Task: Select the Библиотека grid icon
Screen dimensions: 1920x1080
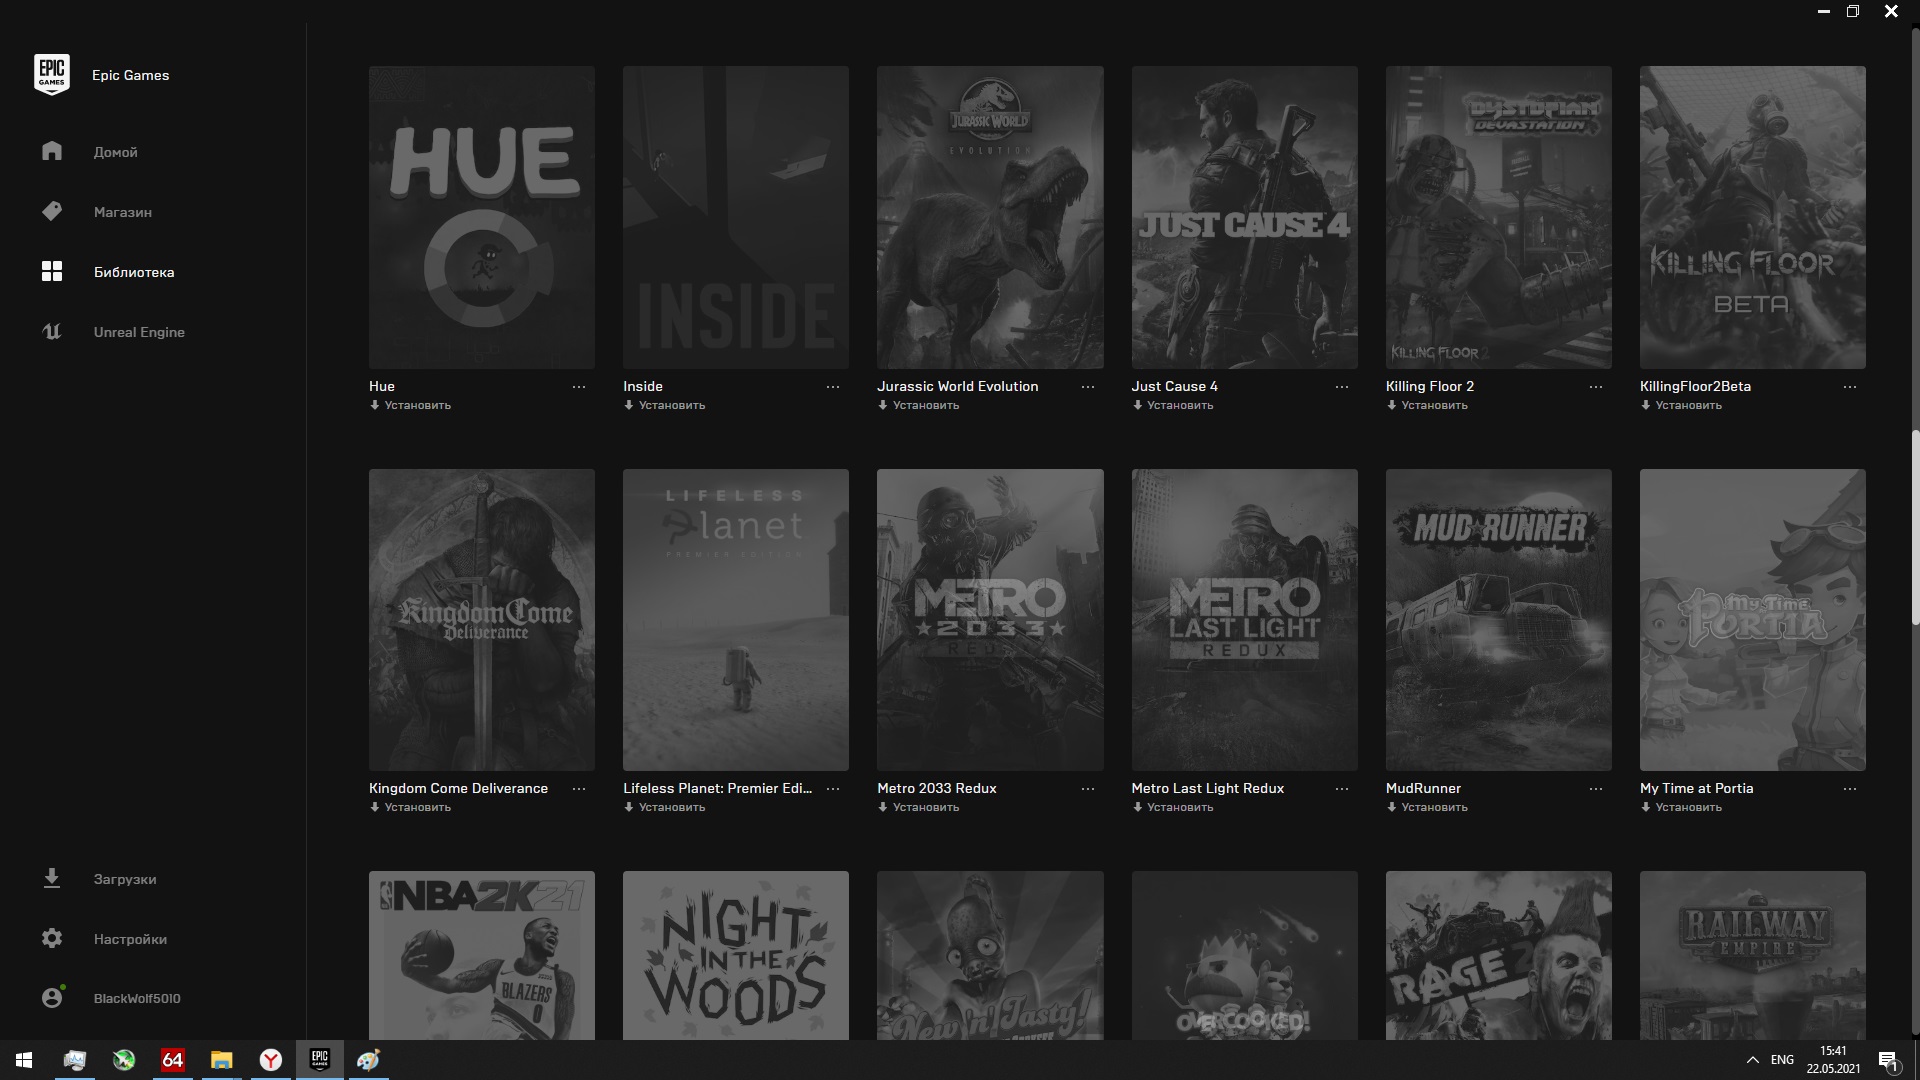Action: pyautogui.click(x=52, y=271)
